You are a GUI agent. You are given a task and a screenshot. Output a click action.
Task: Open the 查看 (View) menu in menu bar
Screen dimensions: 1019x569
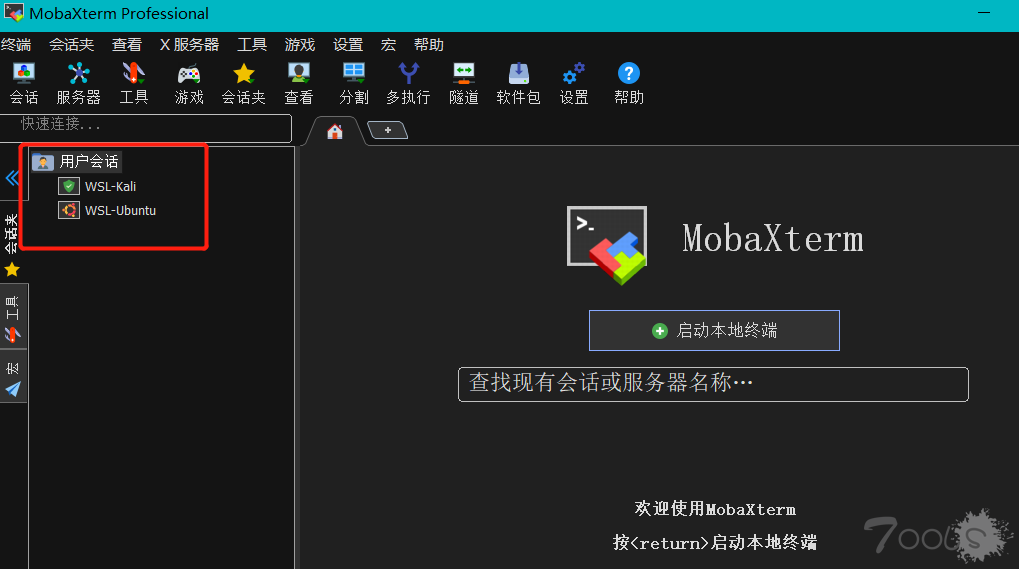[x=127, y=45]
